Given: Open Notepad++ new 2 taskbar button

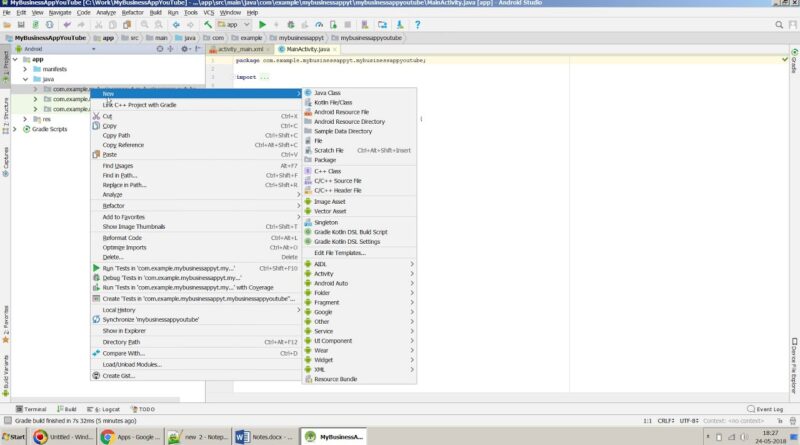Looking at the screenshot, I should tap(198, 437).
